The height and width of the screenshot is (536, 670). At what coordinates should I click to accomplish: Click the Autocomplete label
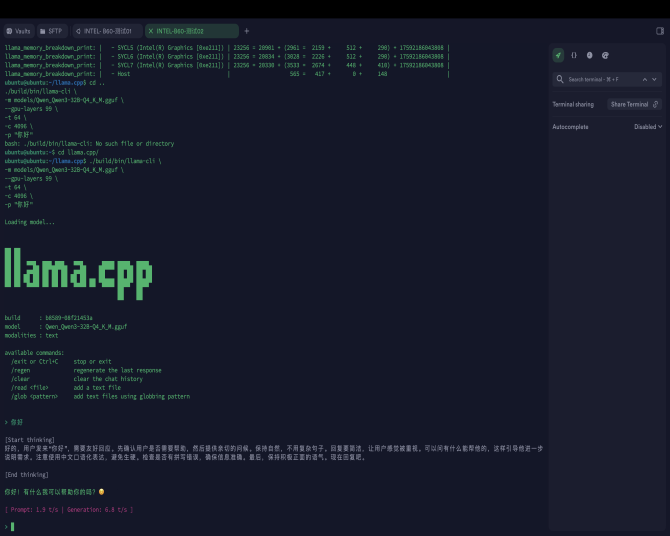(x=570, y=127)
